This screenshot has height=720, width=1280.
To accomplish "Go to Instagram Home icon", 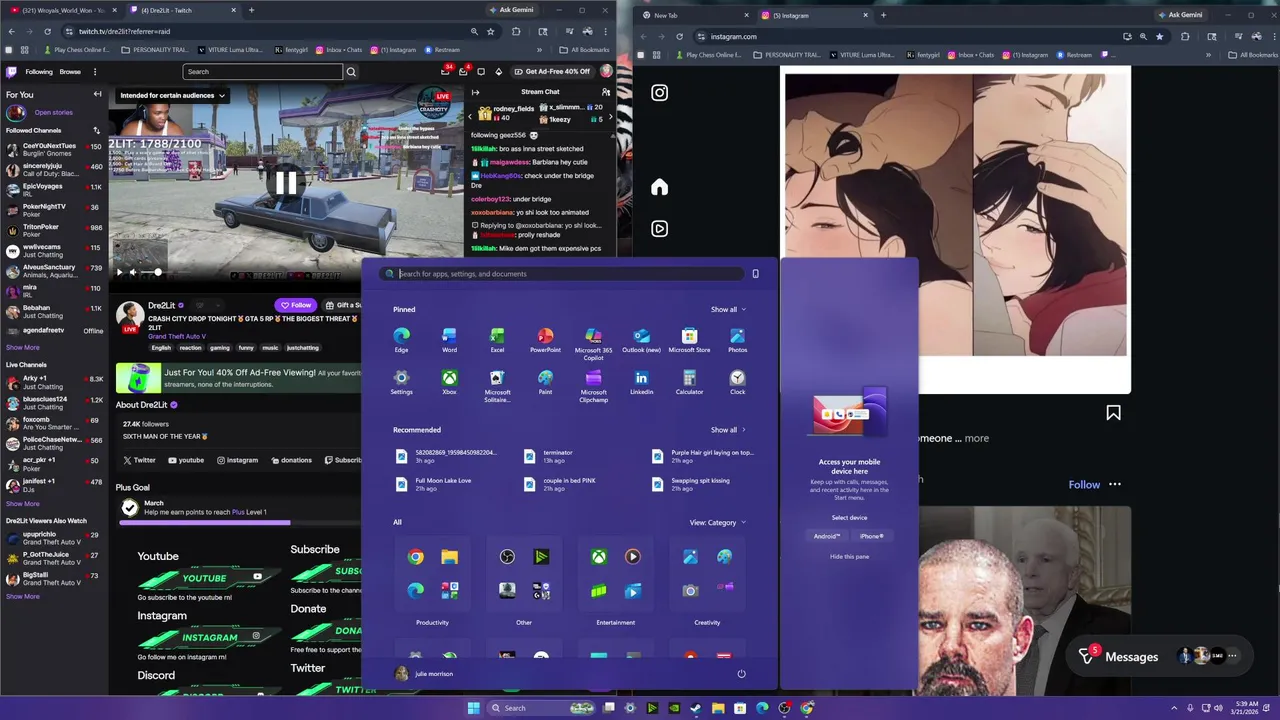I will tap(659, 187).
